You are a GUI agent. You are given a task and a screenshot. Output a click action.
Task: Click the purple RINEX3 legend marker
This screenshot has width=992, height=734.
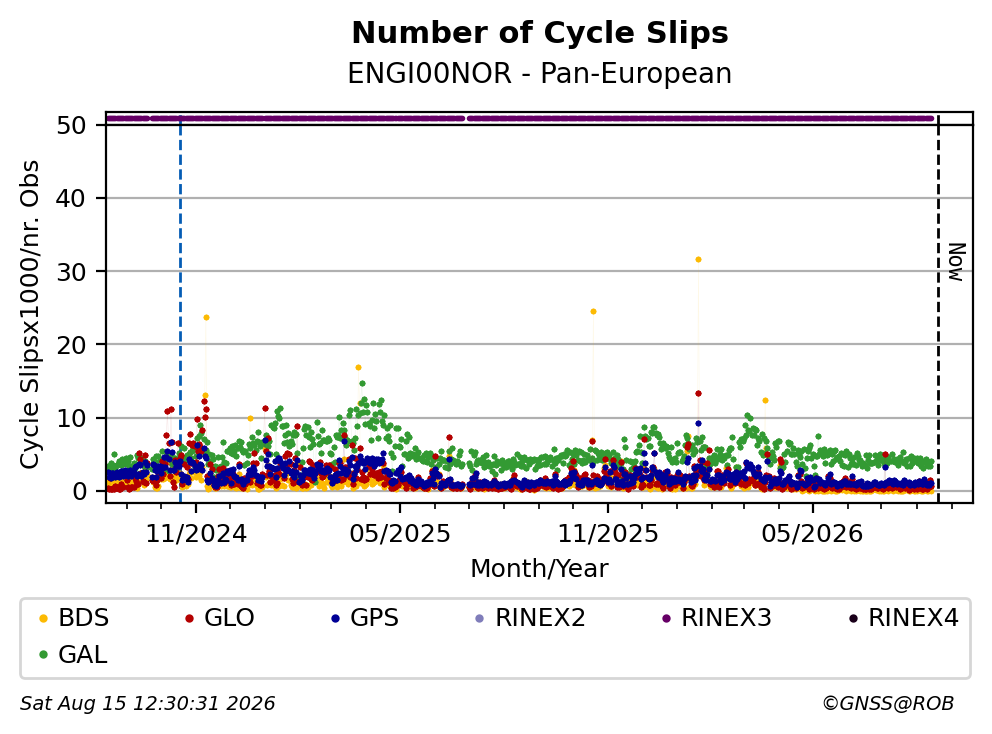click(x=666, y=618)
